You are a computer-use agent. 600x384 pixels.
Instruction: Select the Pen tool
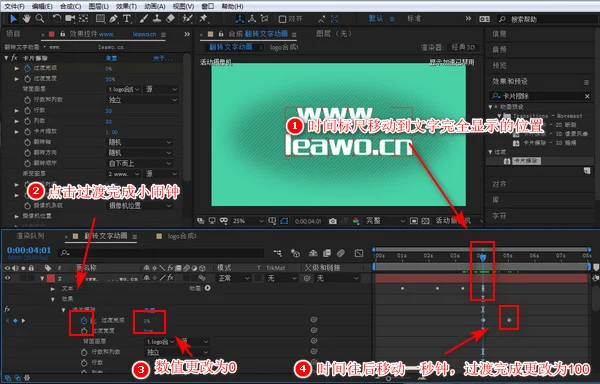(114, 18)
